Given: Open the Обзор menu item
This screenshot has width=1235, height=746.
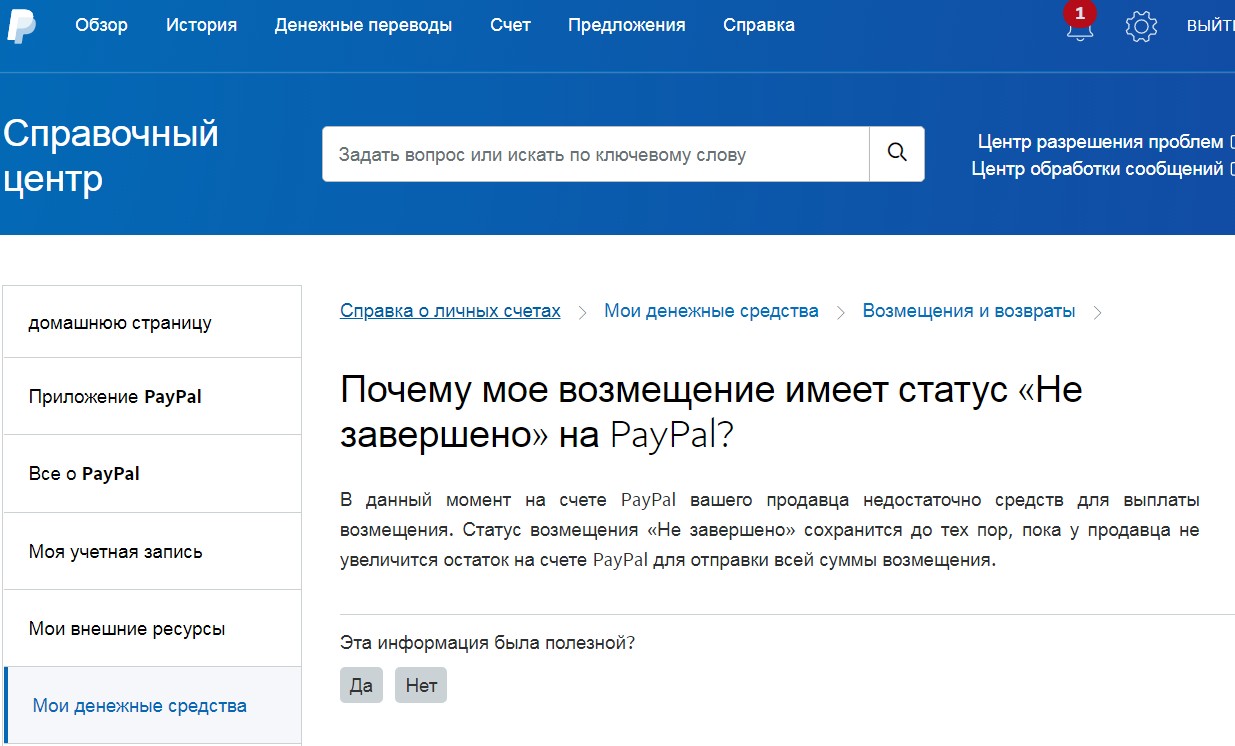Looking at the screenshot, I should [101, 25].
